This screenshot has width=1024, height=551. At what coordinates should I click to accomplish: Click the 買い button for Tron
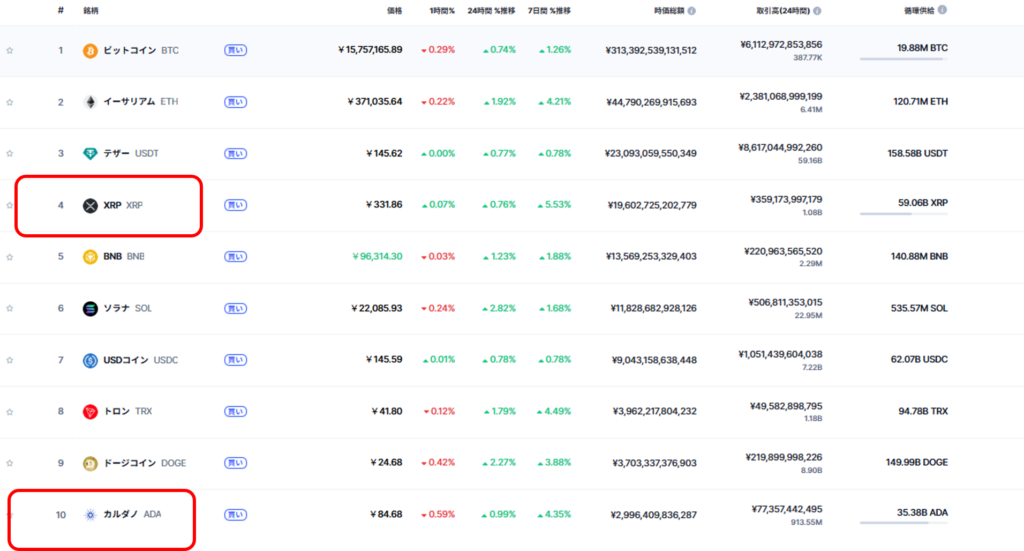tap(236, 411)
